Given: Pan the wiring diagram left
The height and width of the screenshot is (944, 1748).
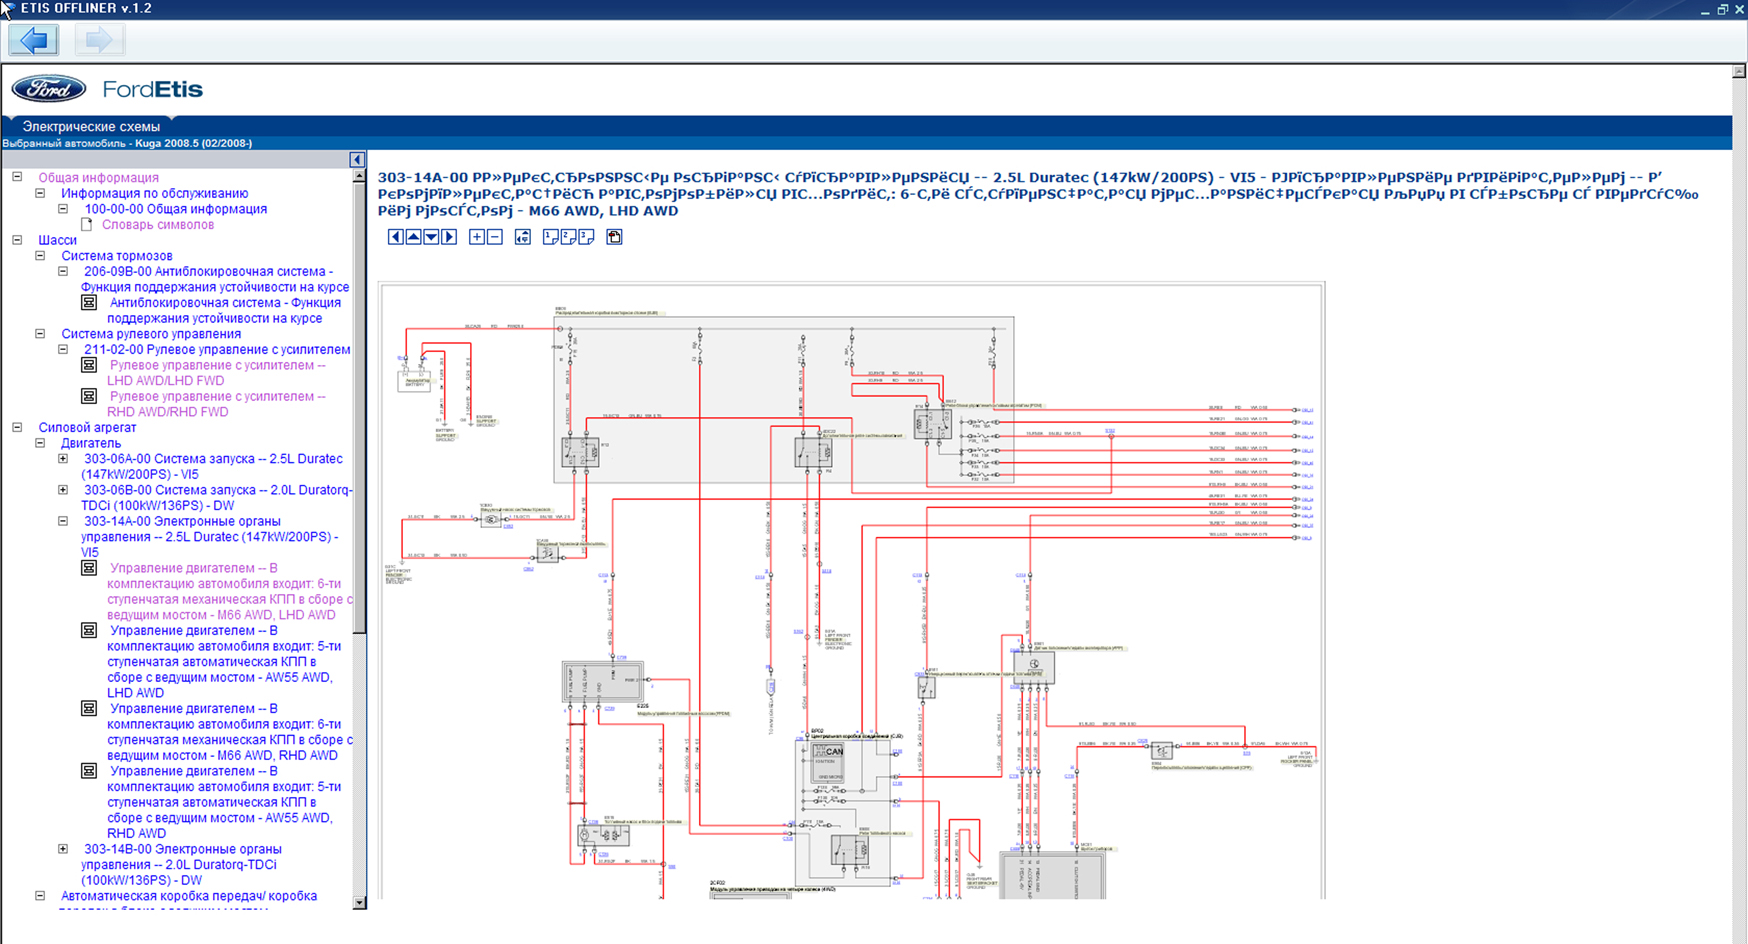Looking at the screenshot, I should (x=396, y=237).
